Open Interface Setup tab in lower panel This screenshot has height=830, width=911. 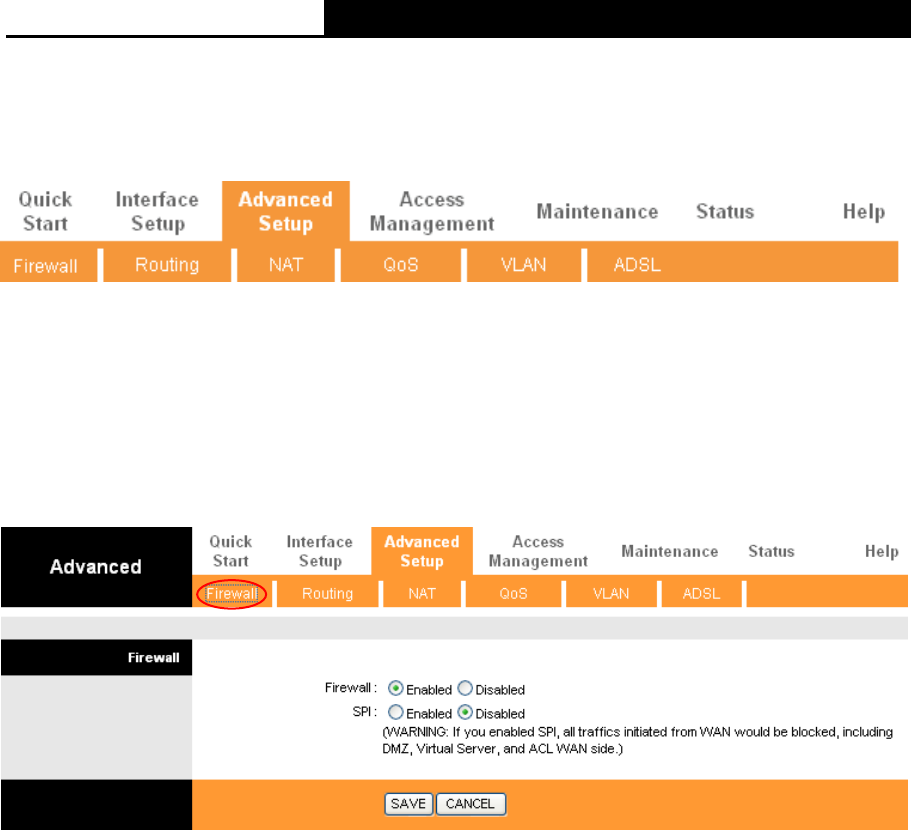click(320, 551)
